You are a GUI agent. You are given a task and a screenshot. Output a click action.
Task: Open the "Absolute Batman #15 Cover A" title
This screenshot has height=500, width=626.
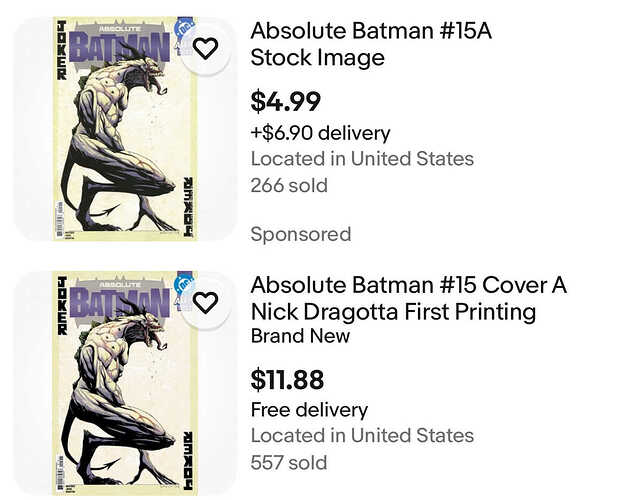point(408,285)
